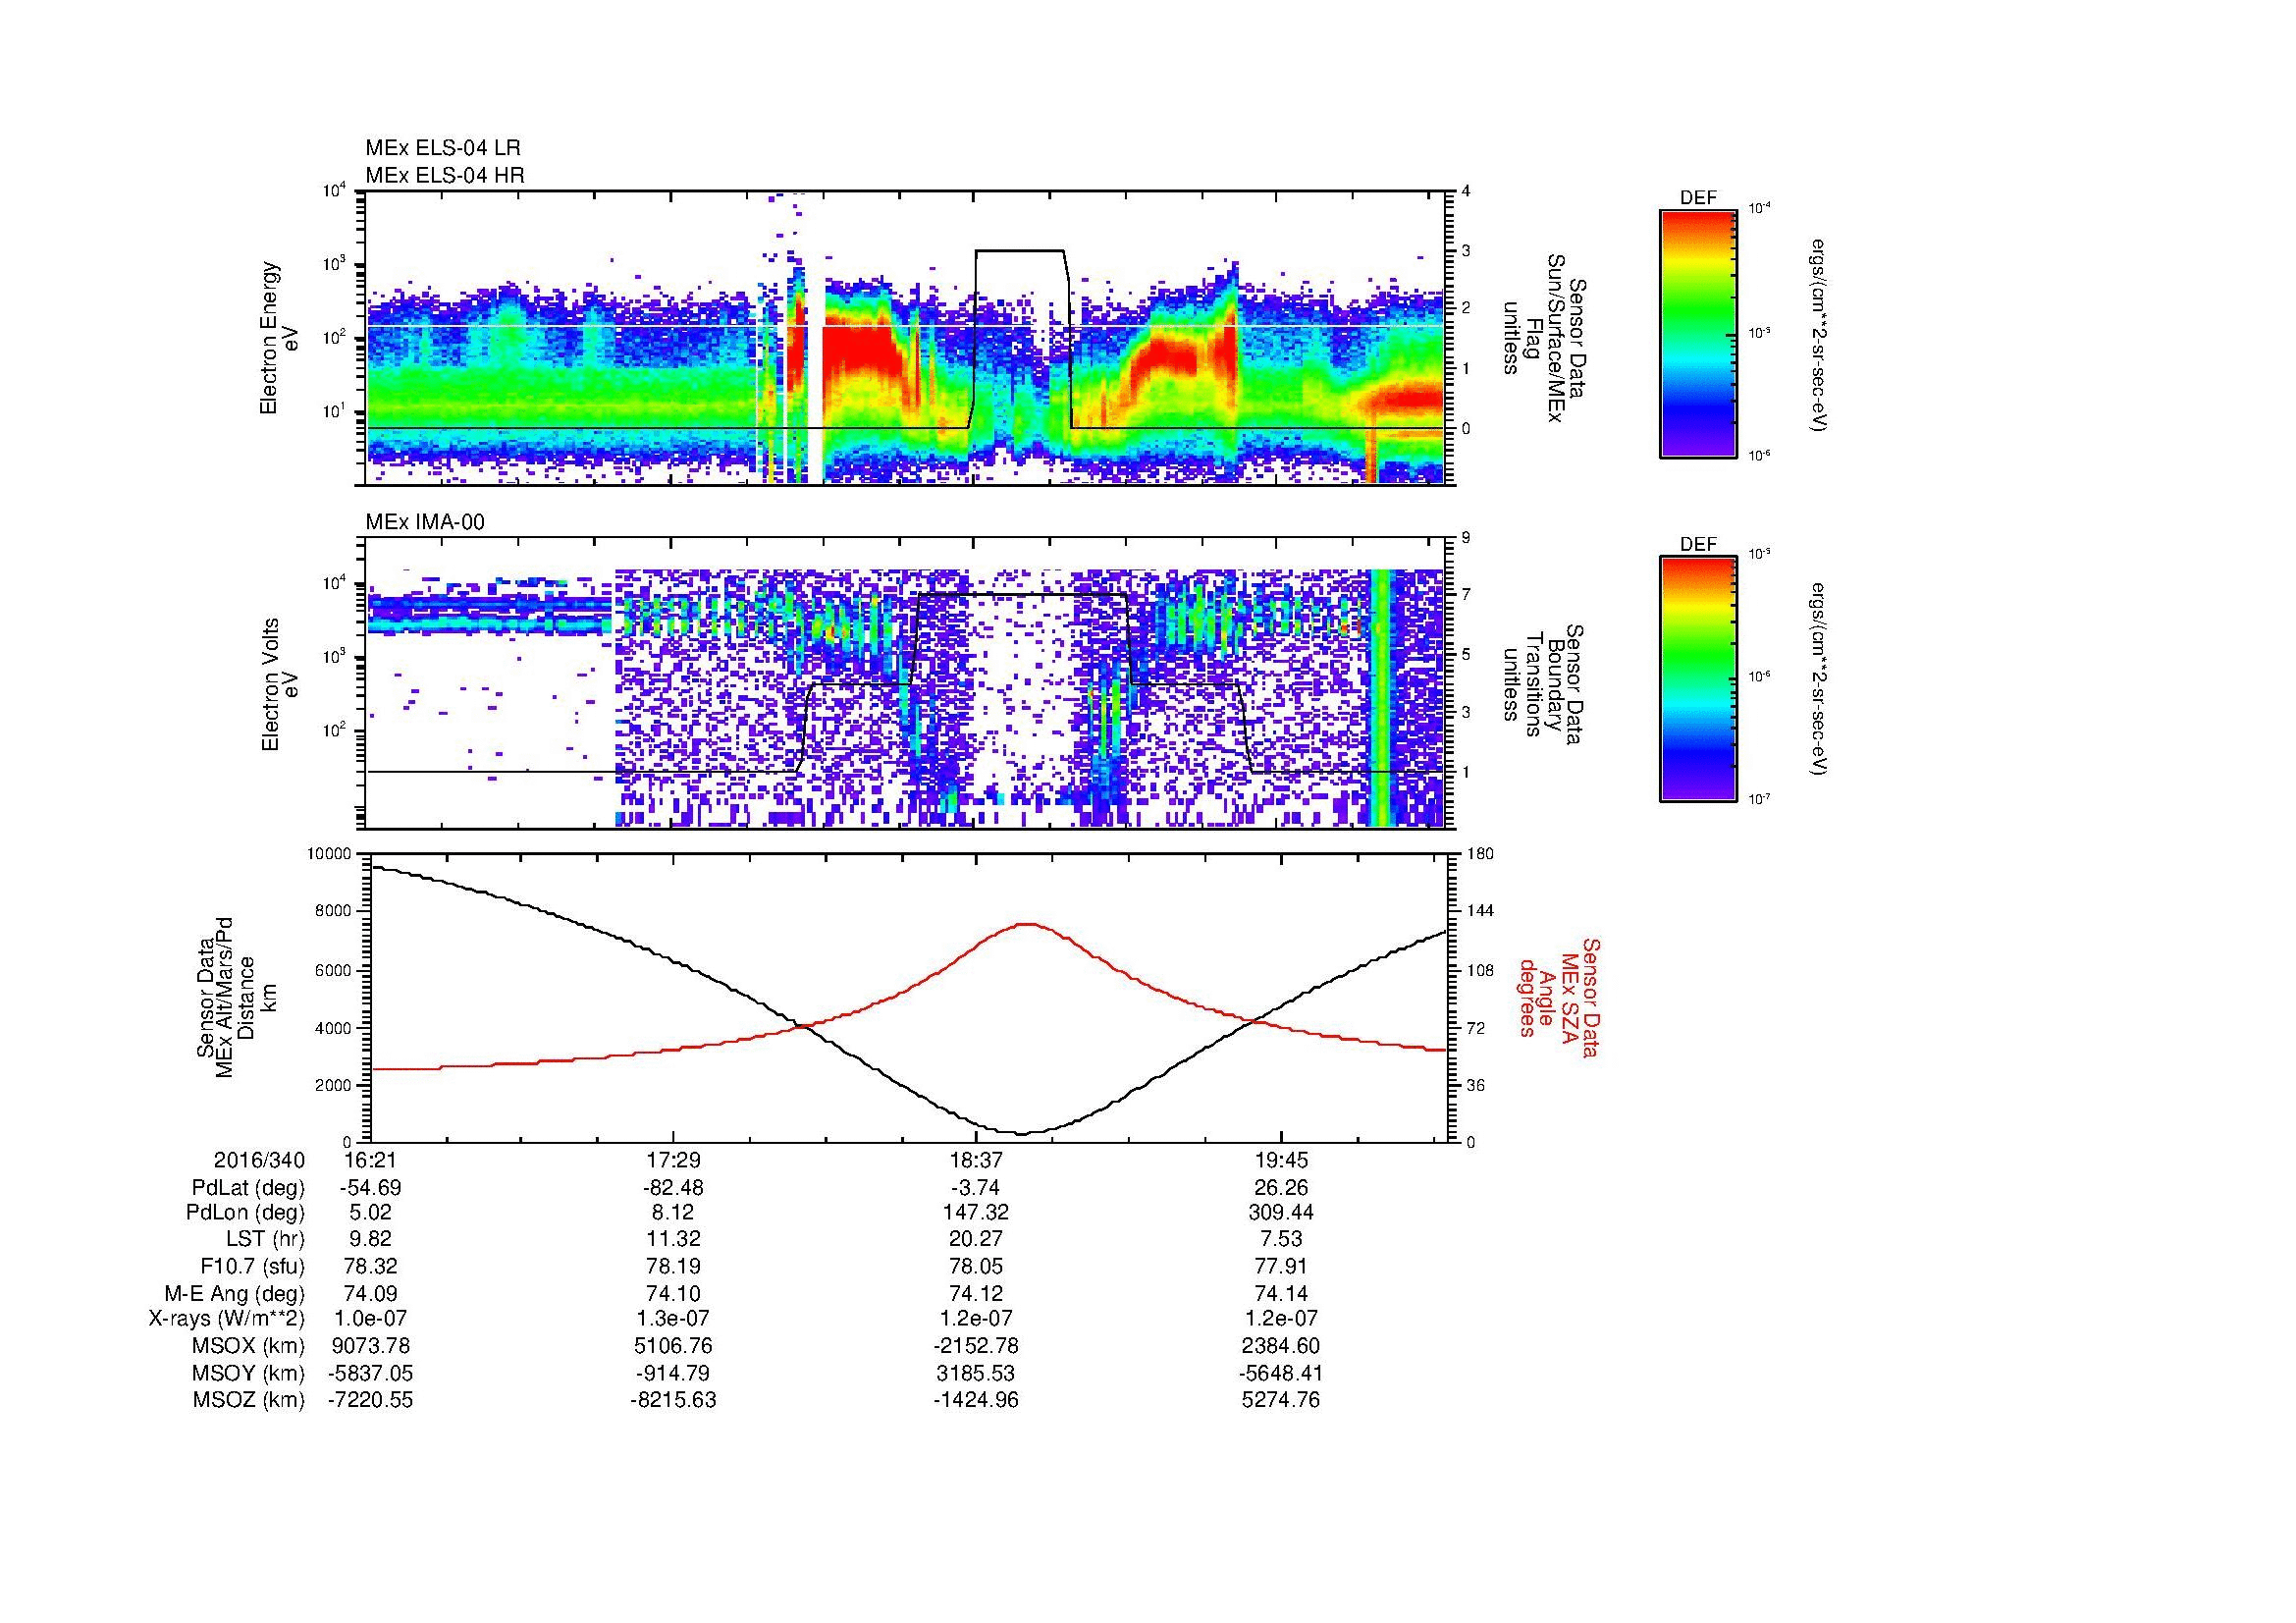Viewport: 2296px width, 1623px height.
Task: Click the X-rays value '1.3e-07'
Action: pyautogui.click(x=673, y=1319)
